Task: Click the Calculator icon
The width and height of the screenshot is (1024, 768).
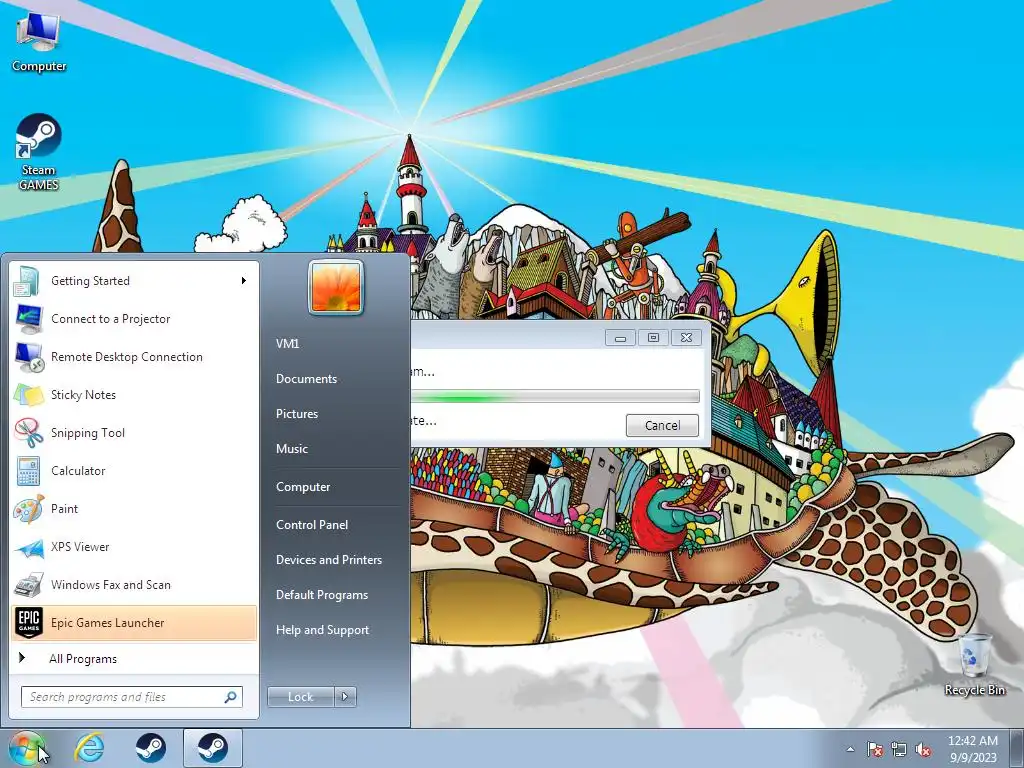Action: pyautogui.click(x=28, y=470)
